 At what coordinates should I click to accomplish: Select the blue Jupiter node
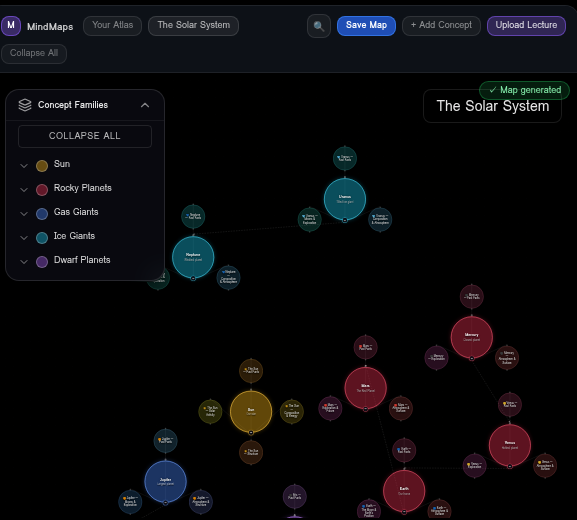(166, 481)
